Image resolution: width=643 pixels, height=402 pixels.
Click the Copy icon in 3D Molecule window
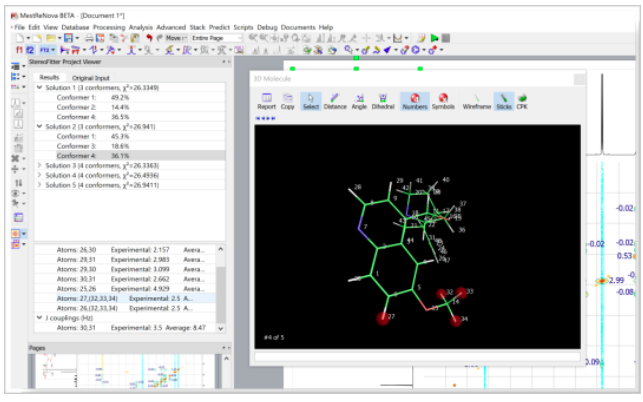point(287,101)
